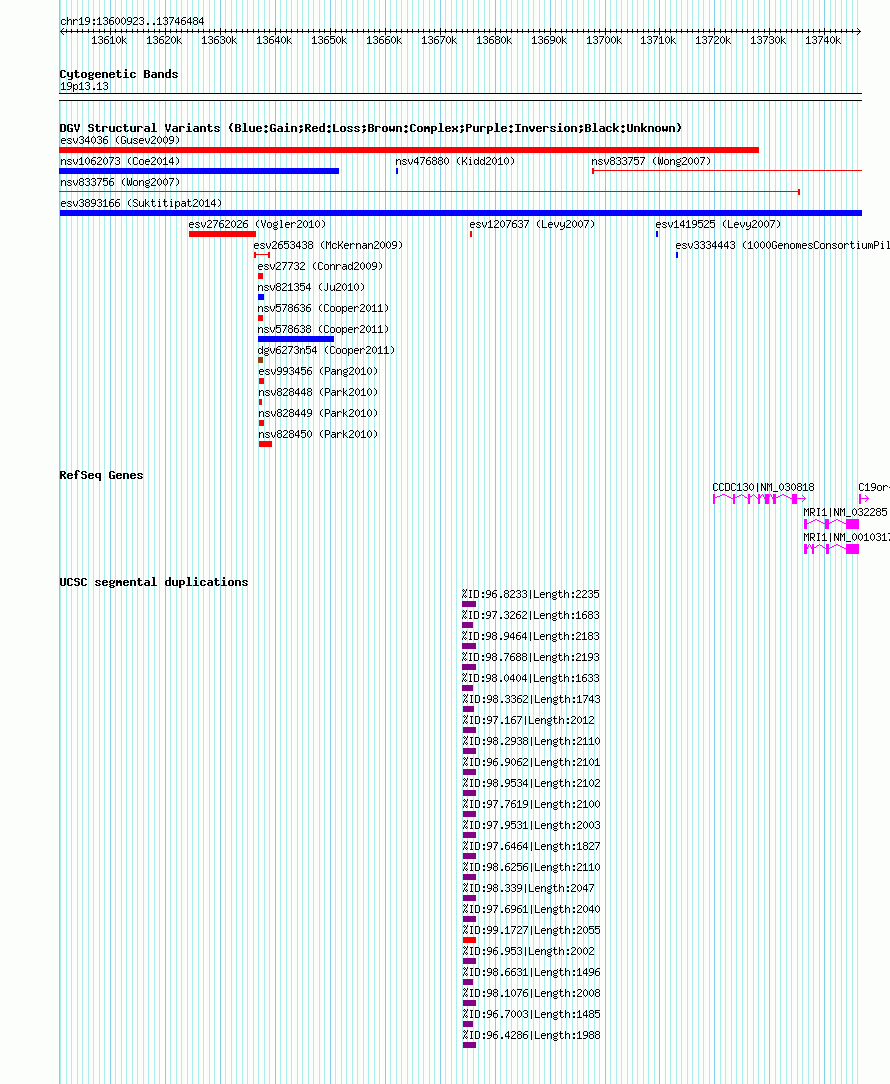Click duplication %ID:98.6631|Length:1496 label
890x1084 pixels.
click(x=531, y=972)
